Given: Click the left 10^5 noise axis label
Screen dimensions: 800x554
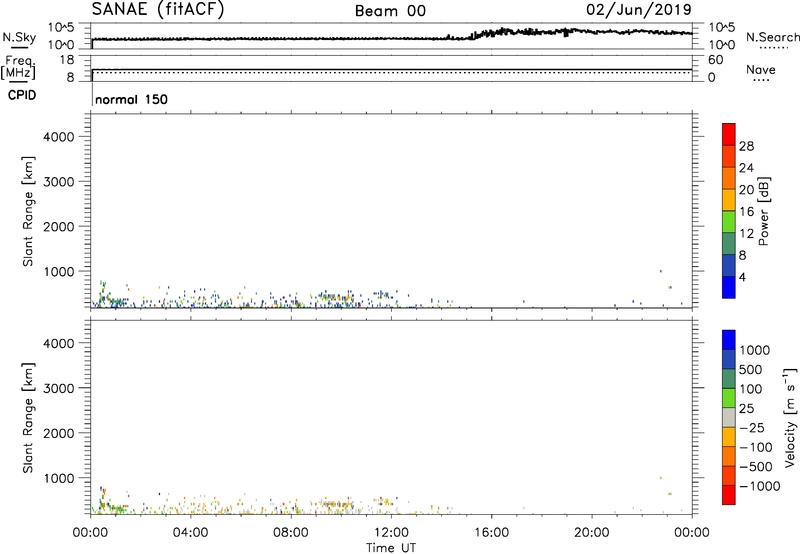Looking at the screenshot, I should (61, 27).
